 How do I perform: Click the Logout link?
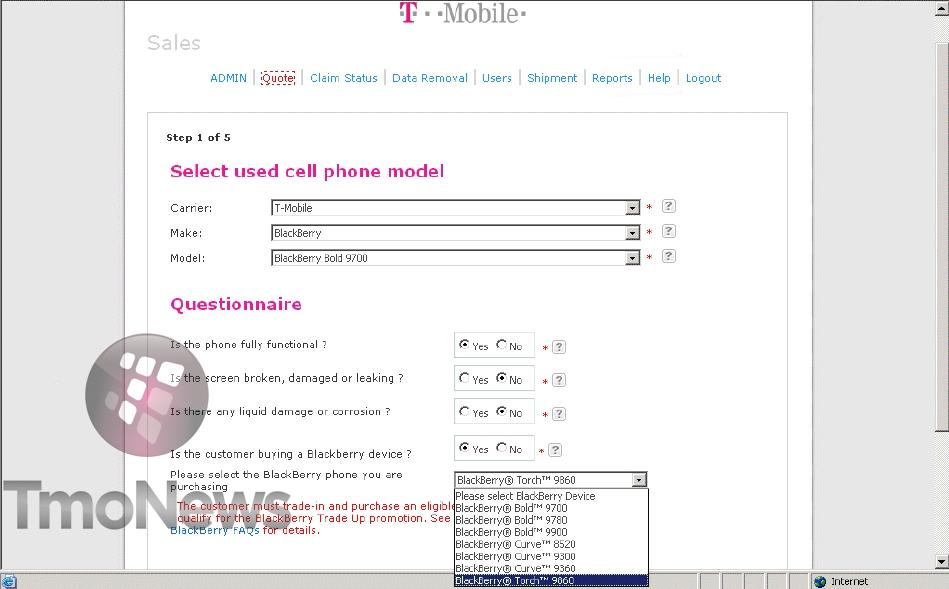(703, 78)
